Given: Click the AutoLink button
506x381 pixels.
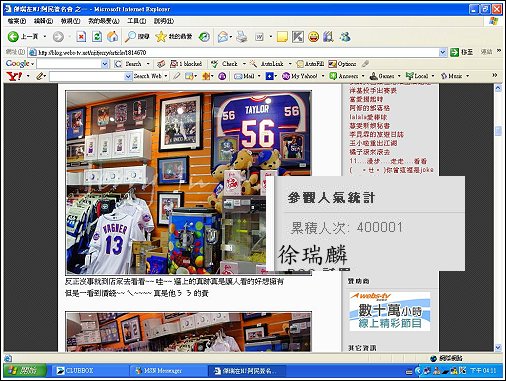Looking at the screenshot, I should (x=267, y=64).
